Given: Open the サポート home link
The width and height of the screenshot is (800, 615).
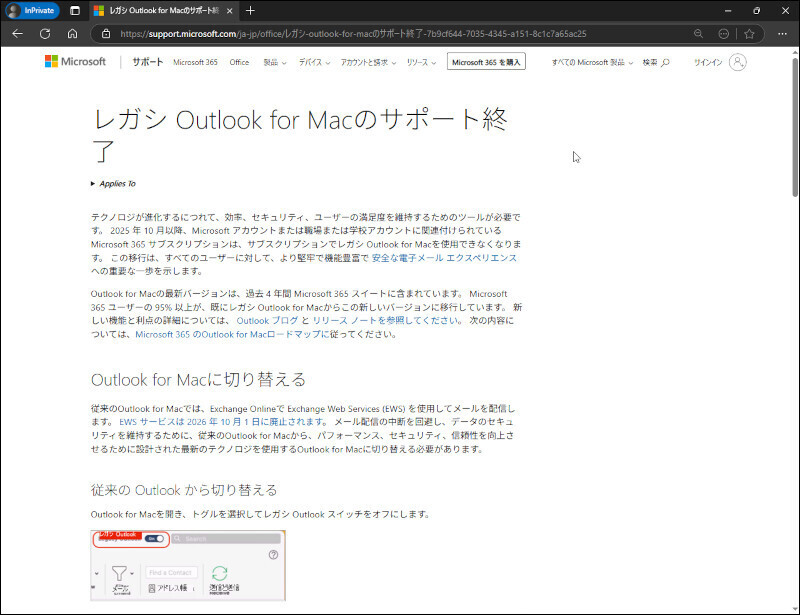Looking at the screenshot, I should point(147,62).
